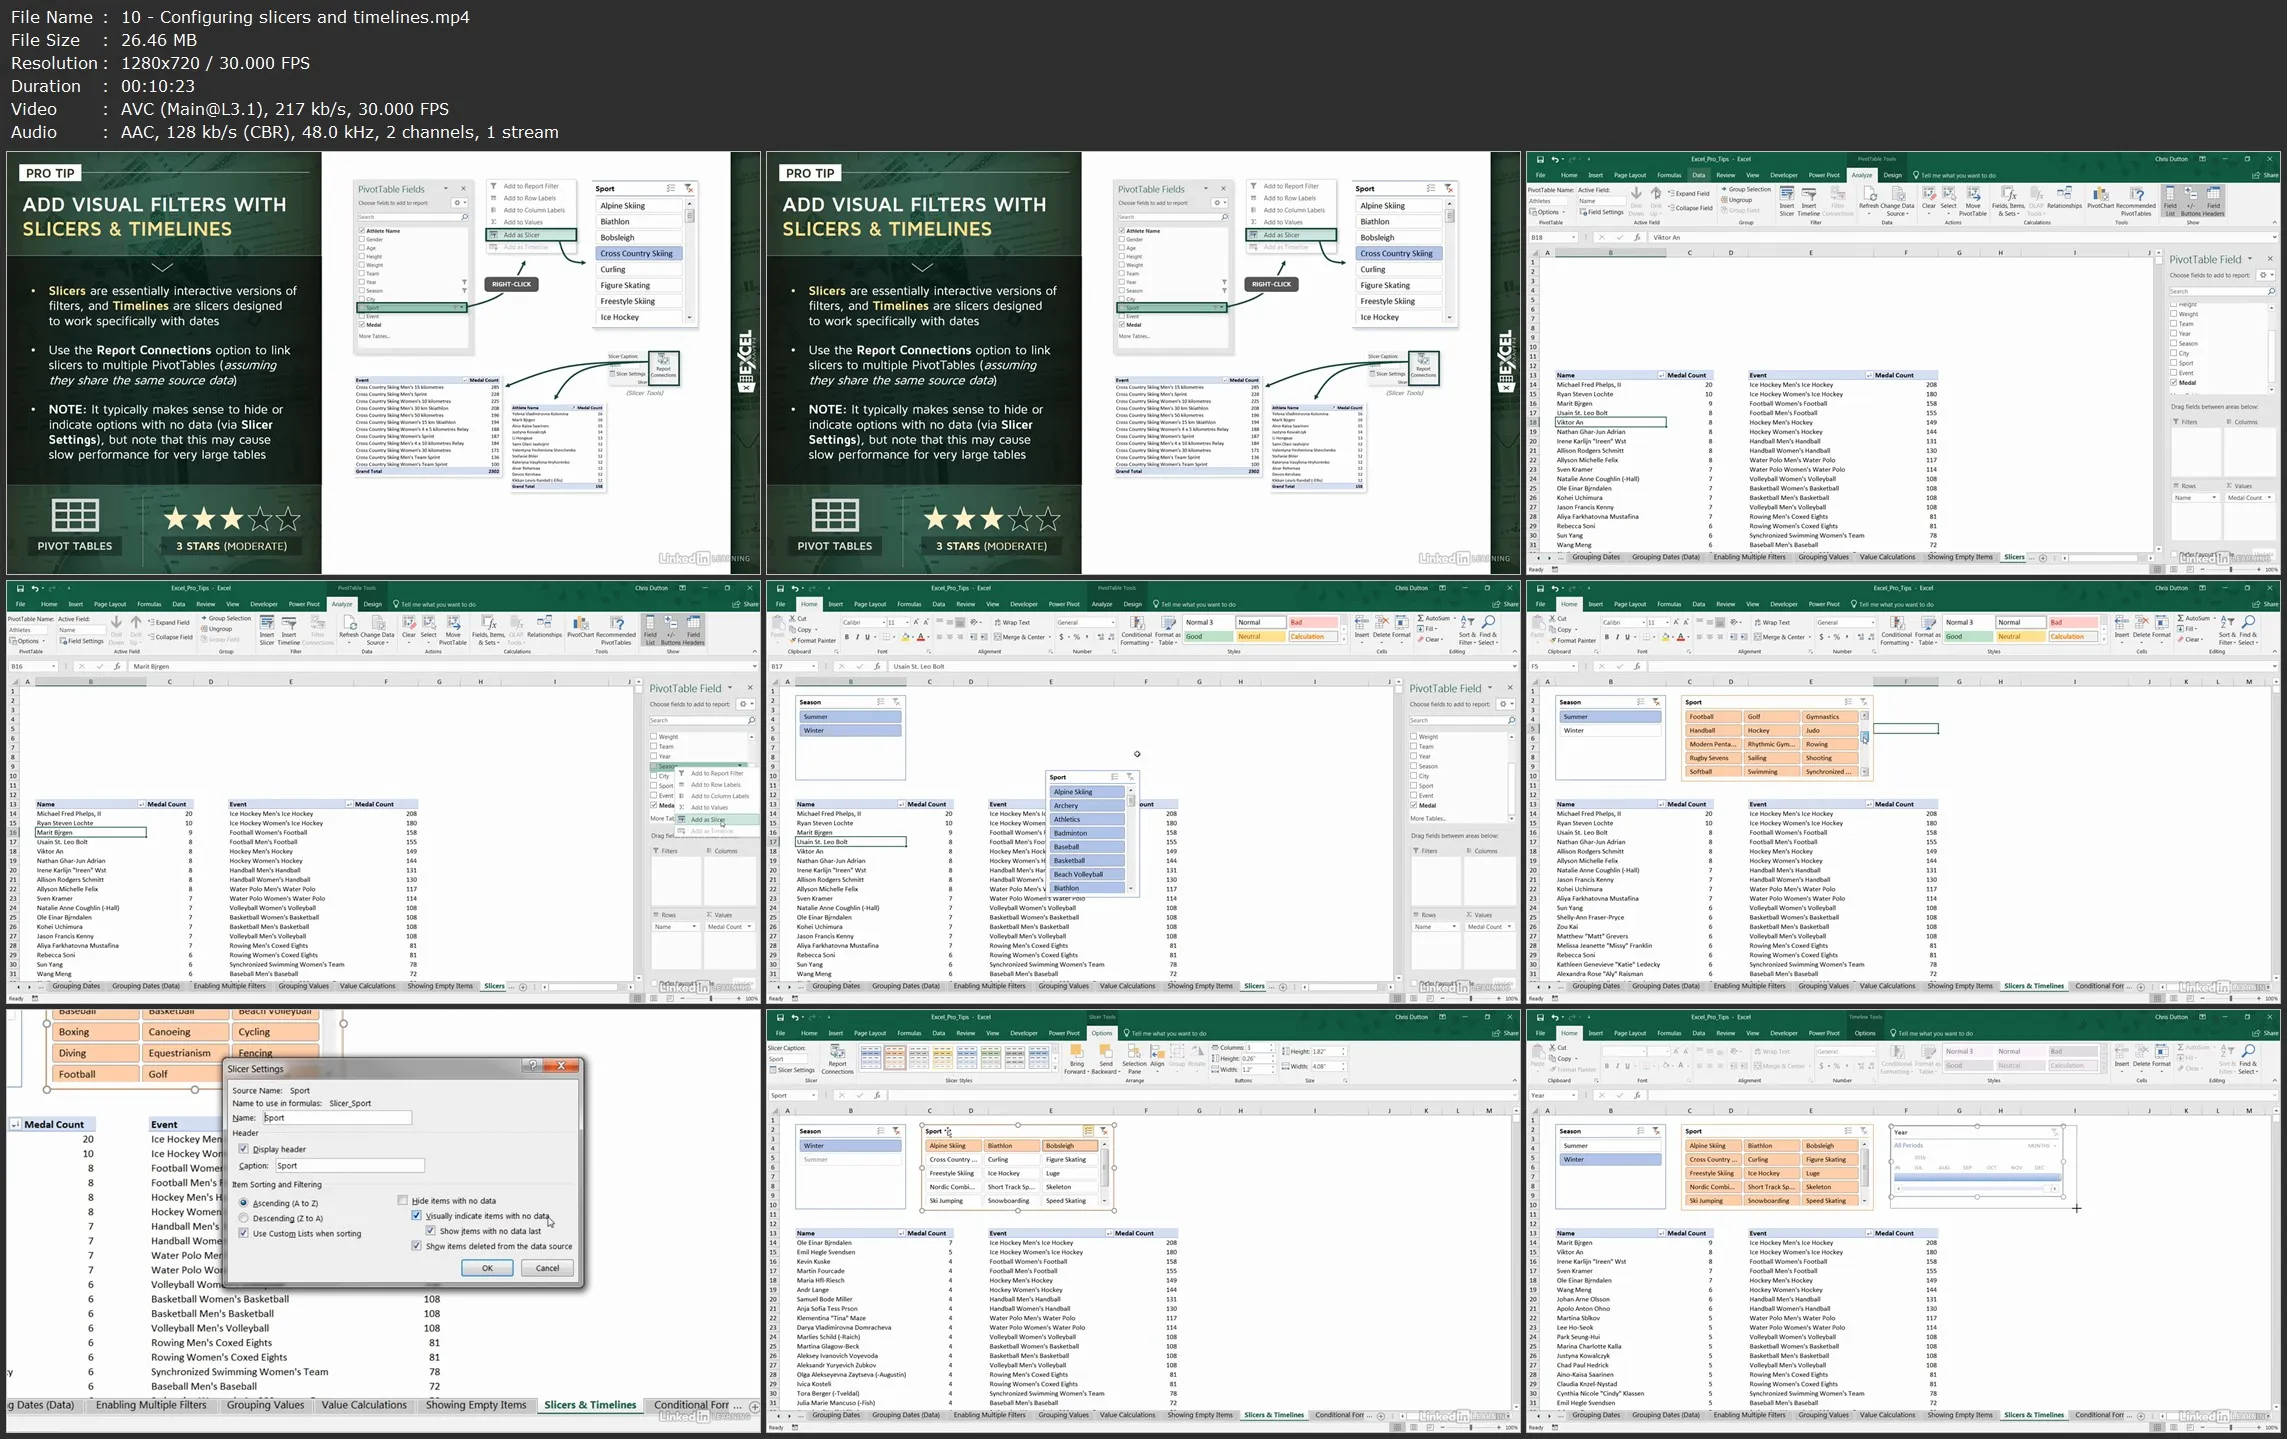2287x1439 pixels.
Task: Toggle Use Custom Lists when sorting checkbox
Action: pyautogui.click(x=243, y=1234)
